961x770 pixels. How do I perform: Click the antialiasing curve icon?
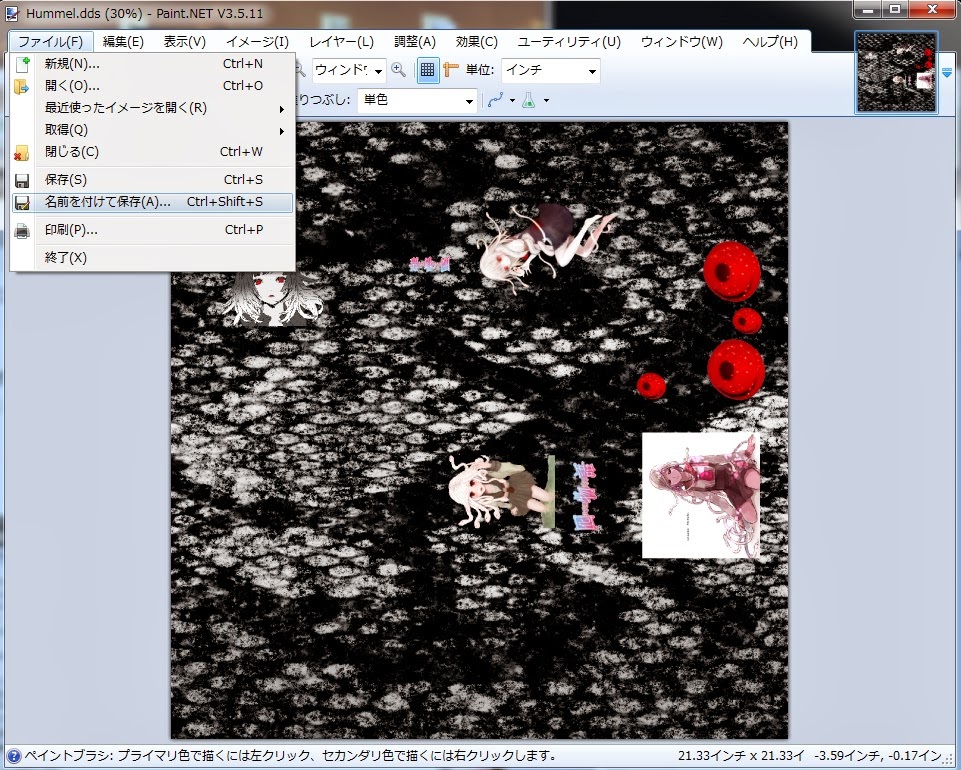pos(495,100)
